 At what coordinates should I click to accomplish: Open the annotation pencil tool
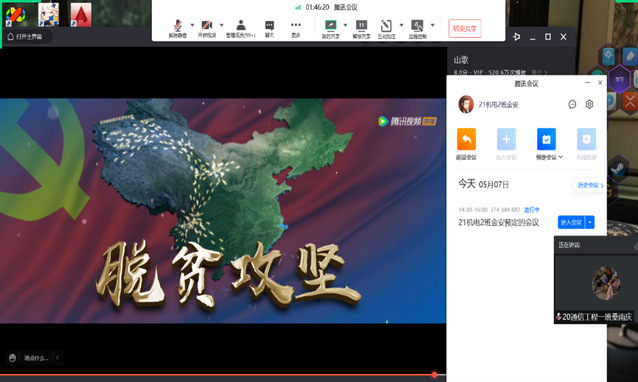tap(386, 28)
